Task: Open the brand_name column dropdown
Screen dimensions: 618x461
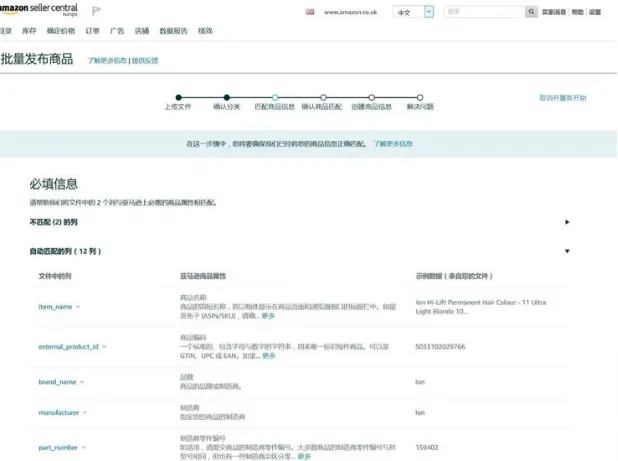Action: click(x=61, y=382)
